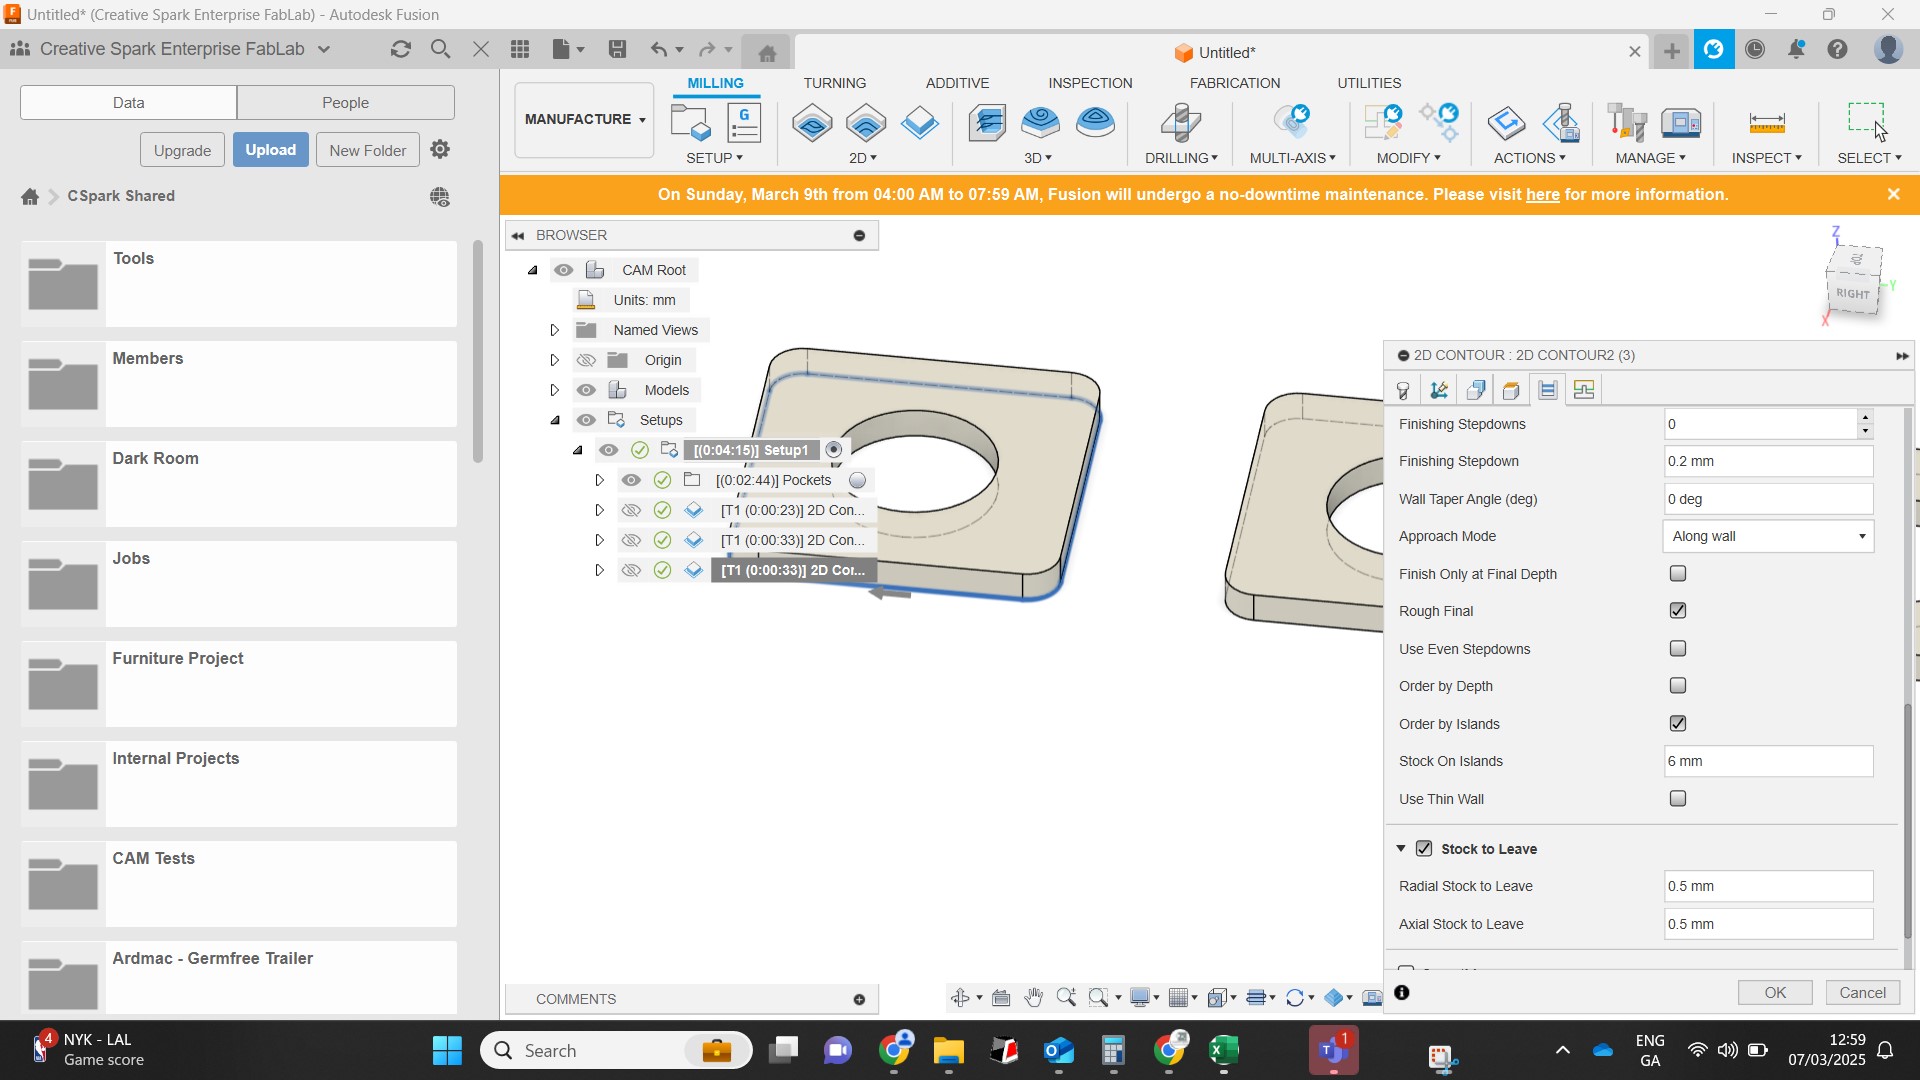Expand the Named Views tree node
The height and width of the screenshot is (1080, 1920).
pyautogui.click(x=554, y=330)
